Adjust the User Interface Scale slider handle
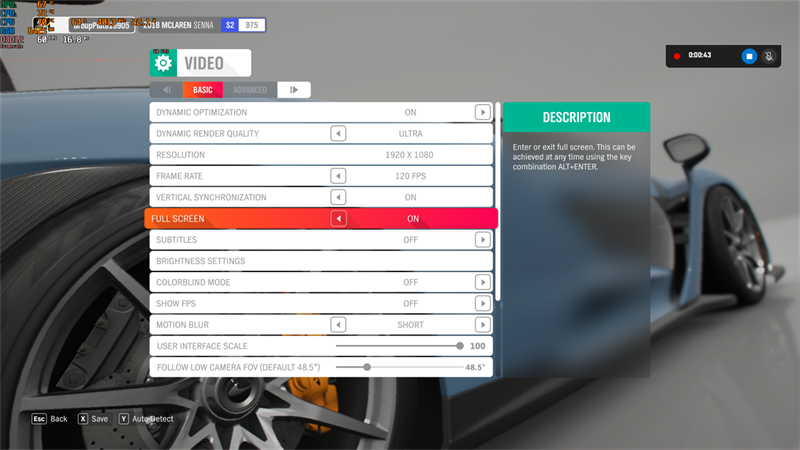 [460, 346]
